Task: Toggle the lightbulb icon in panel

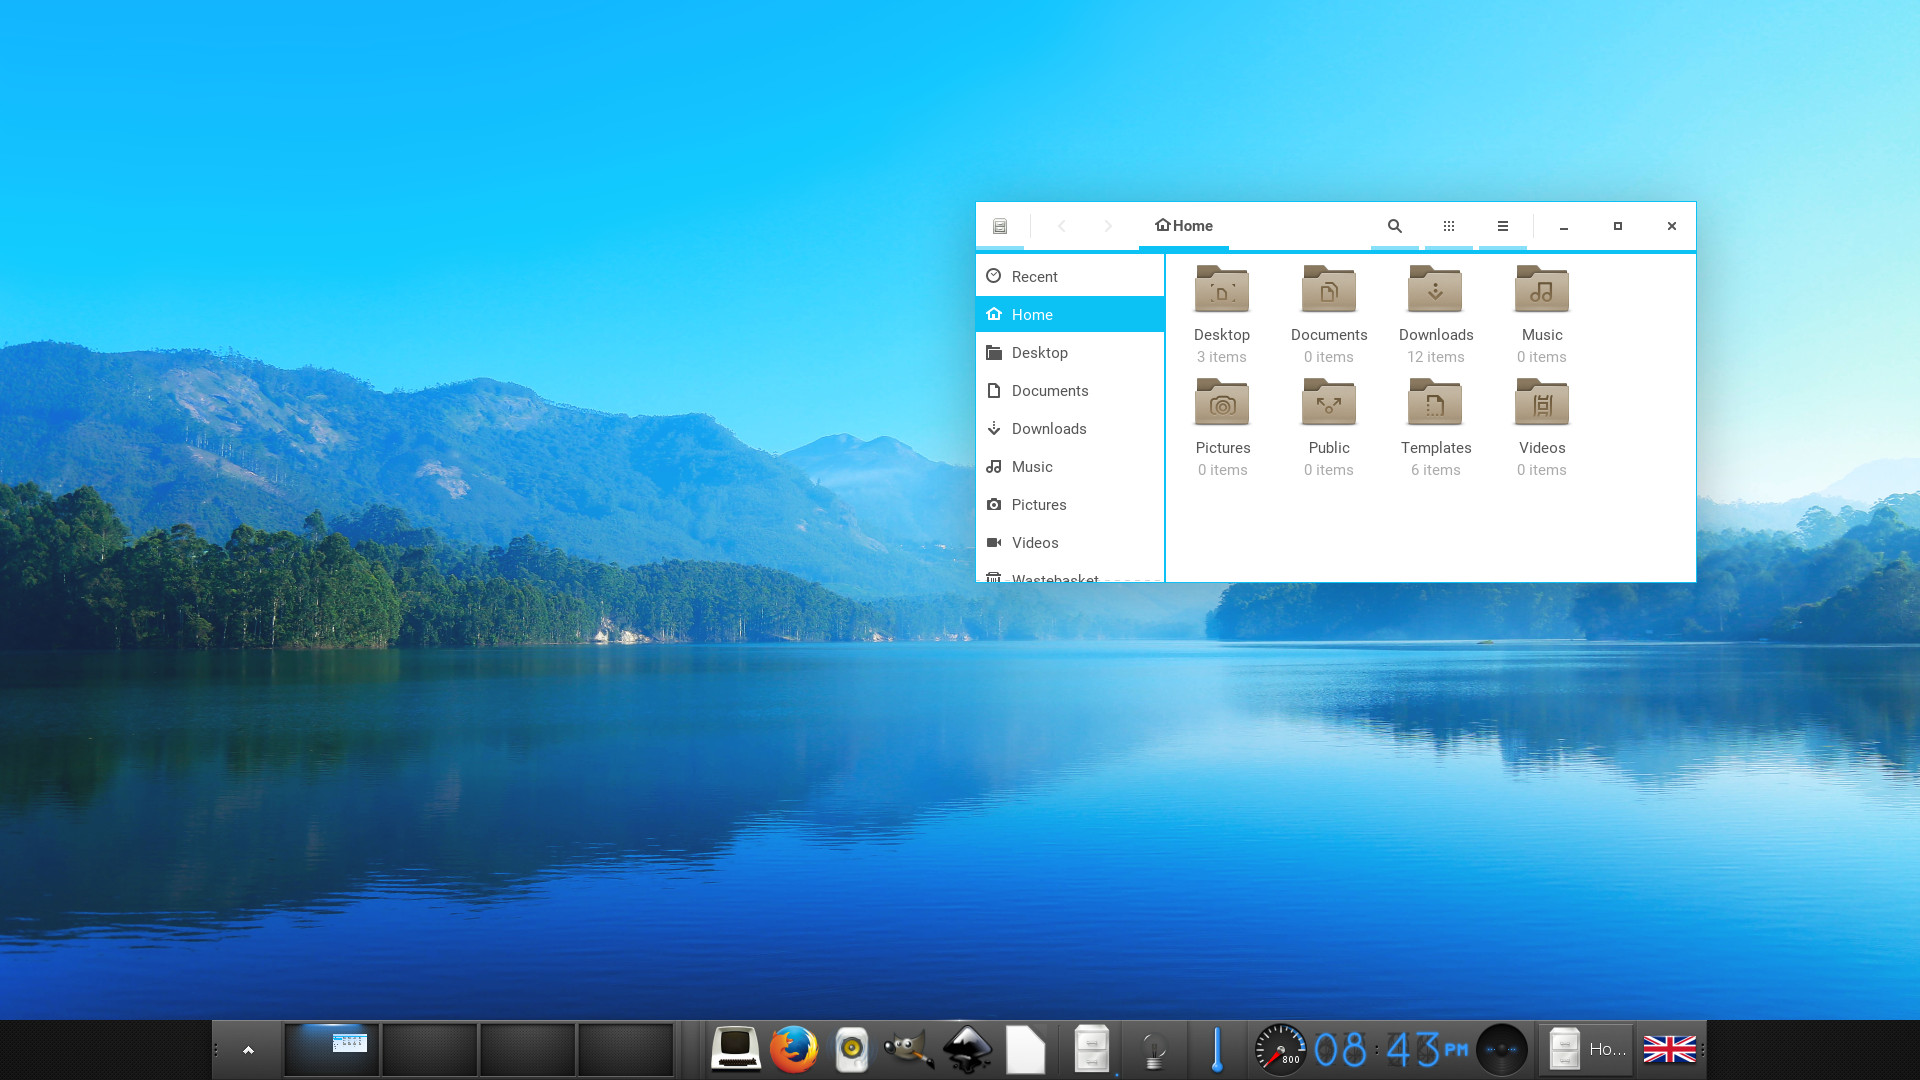Action: point(1154,1050)
